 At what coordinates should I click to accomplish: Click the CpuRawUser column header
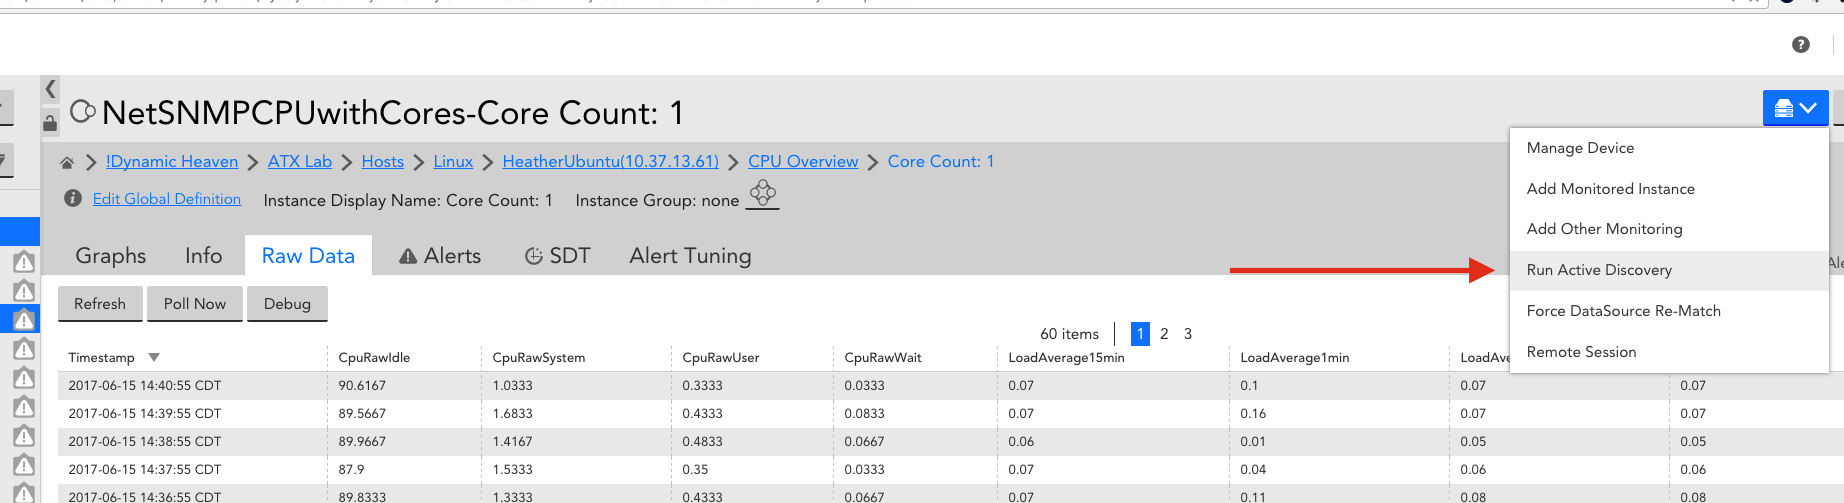coord(721,358)
